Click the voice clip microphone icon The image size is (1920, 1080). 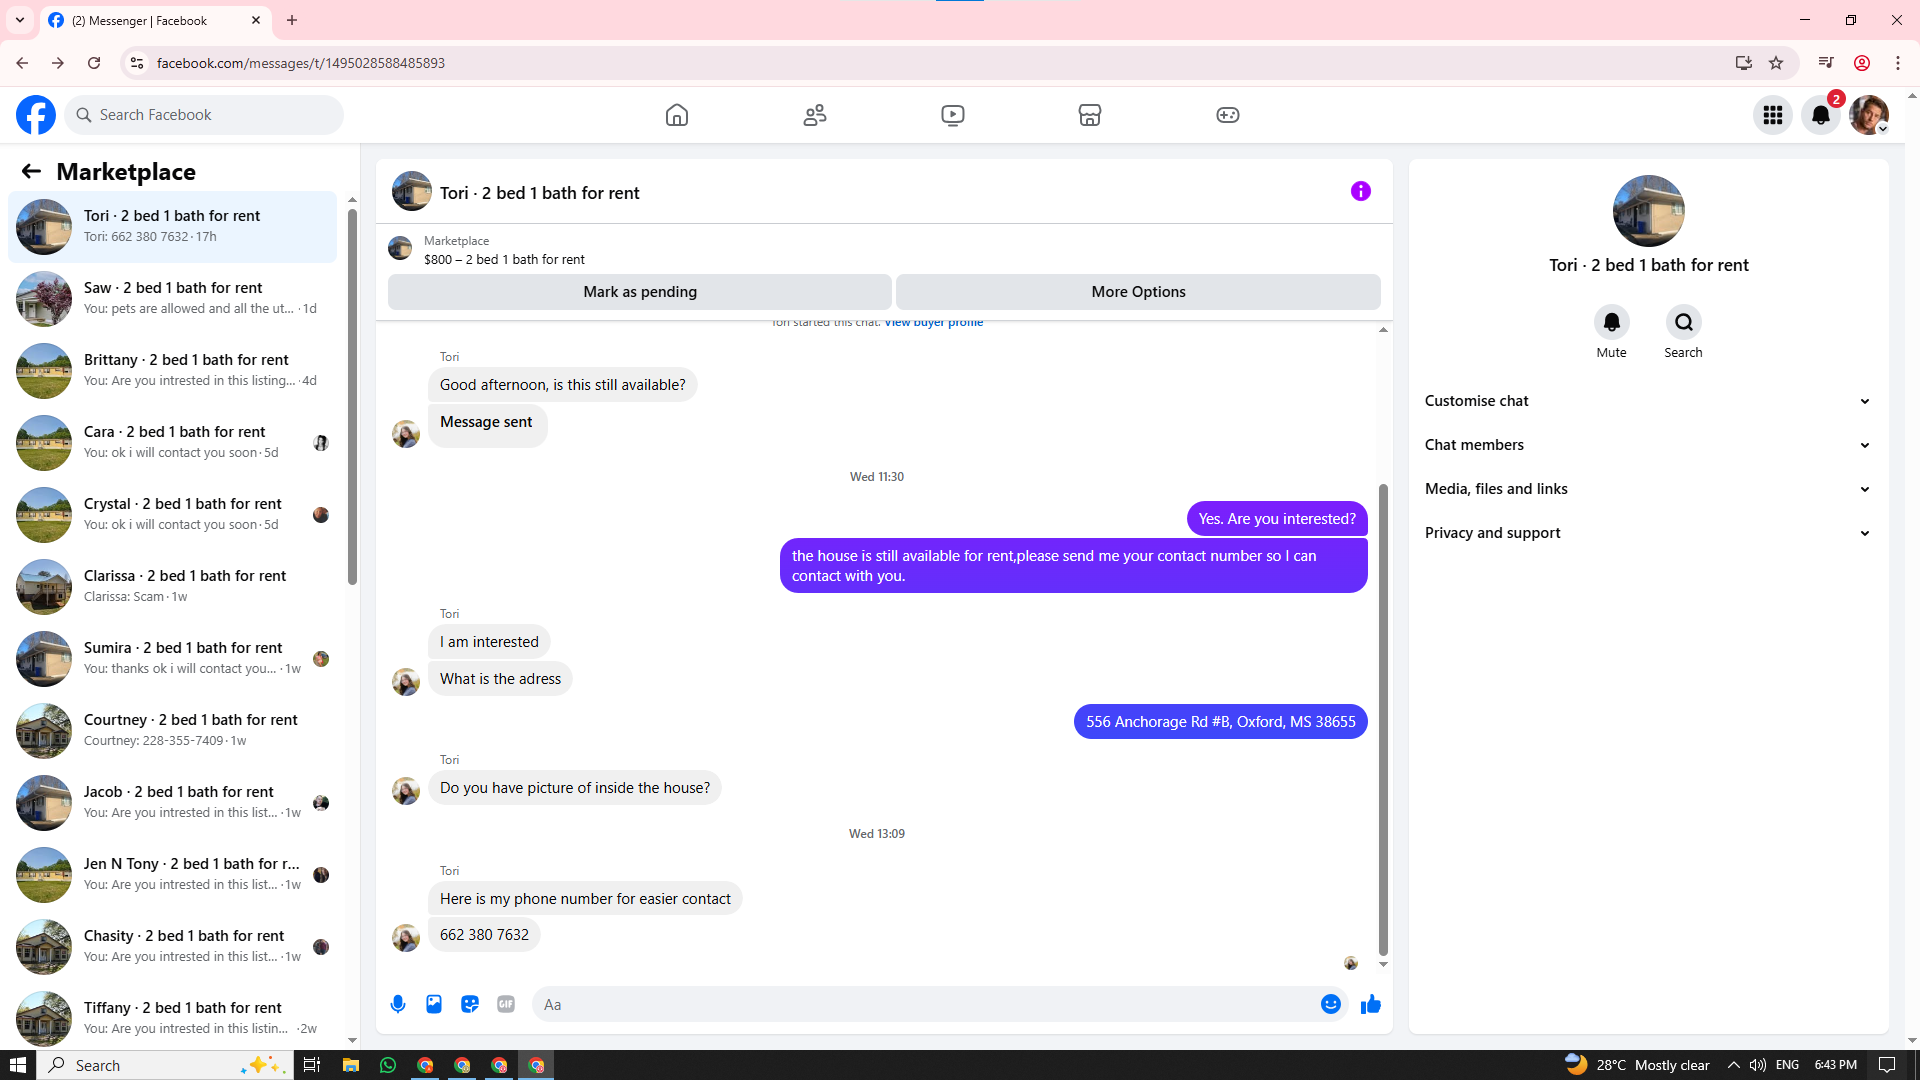pos(398,1004)
